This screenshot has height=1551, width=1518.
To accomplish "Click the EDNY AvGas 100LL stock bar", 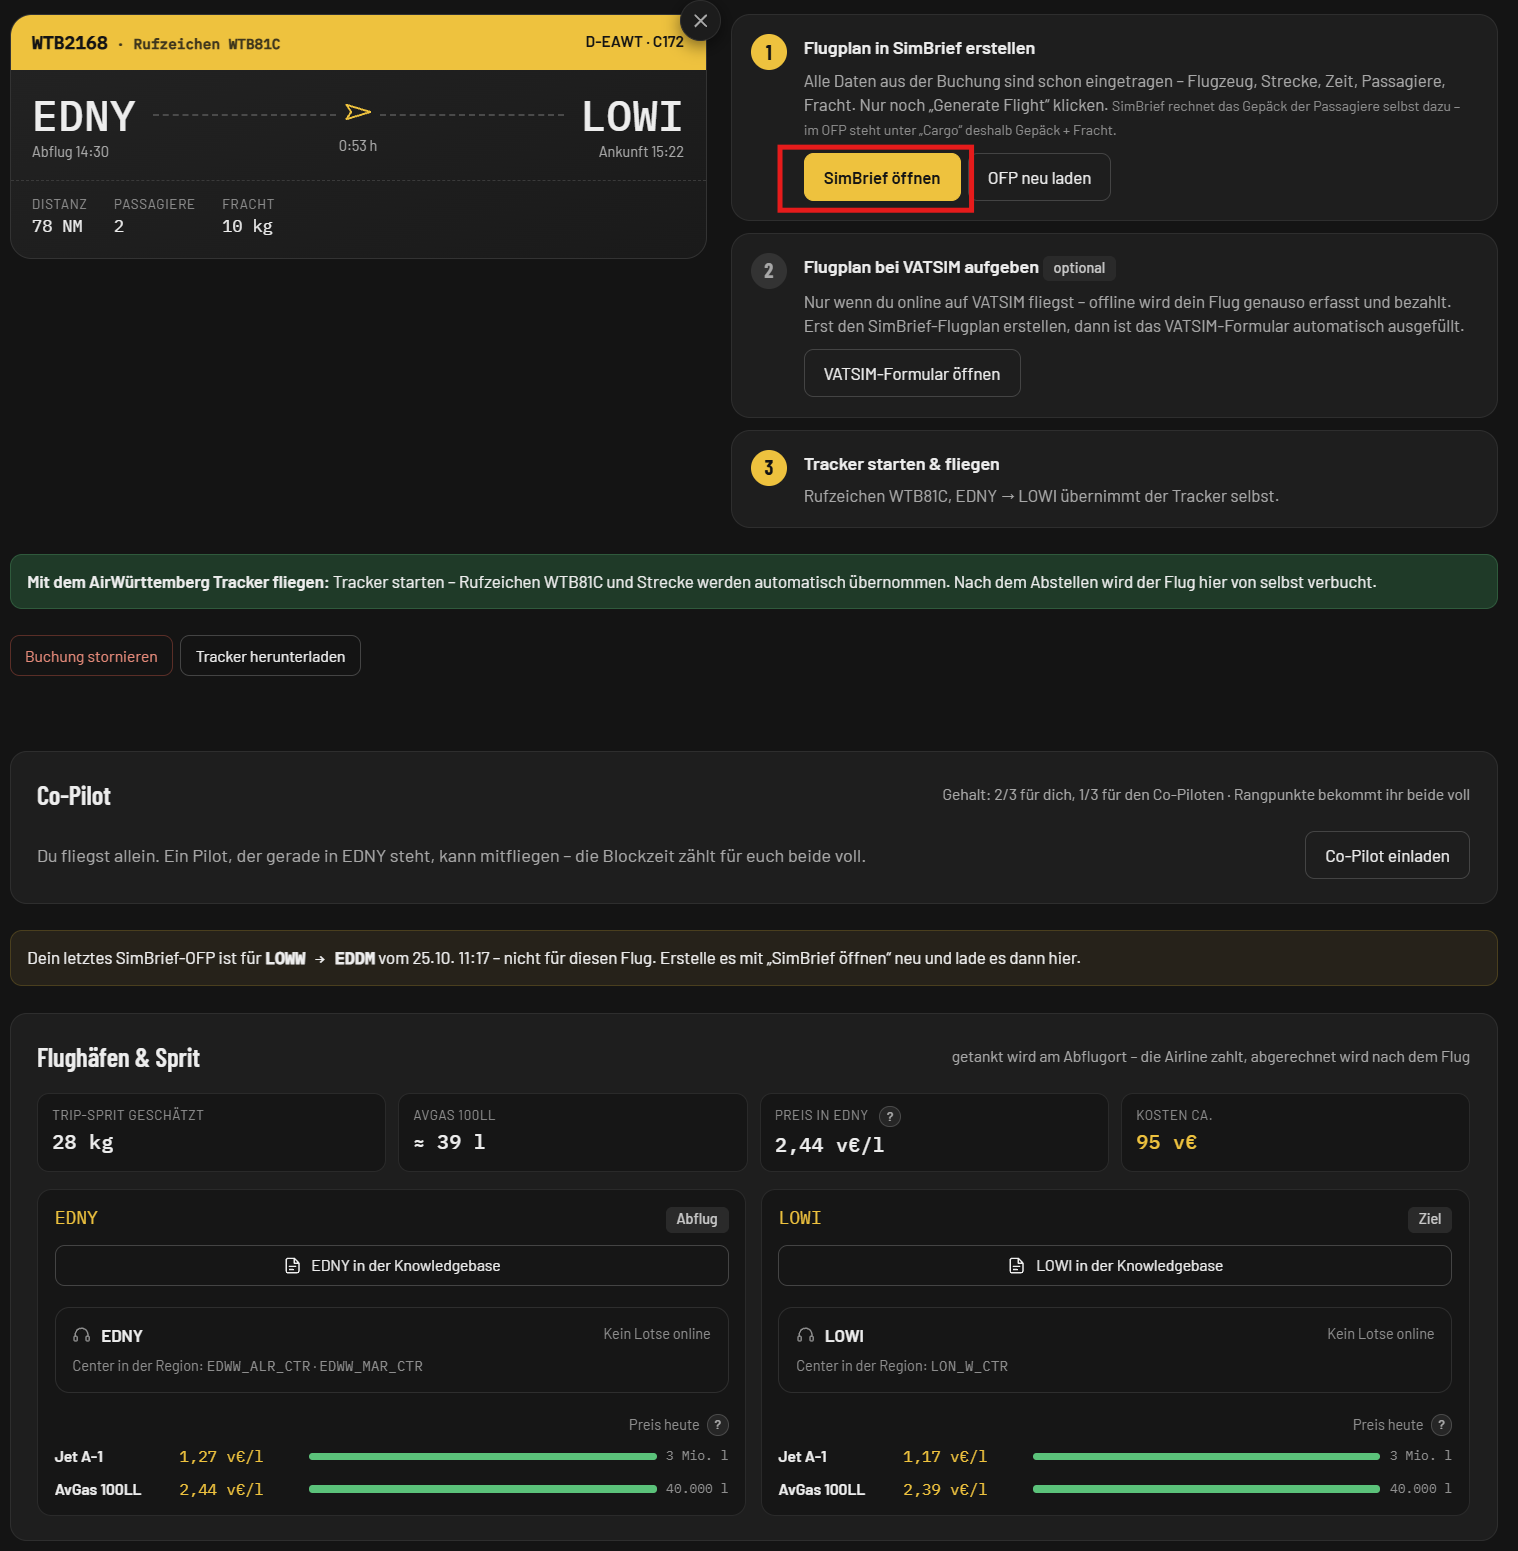I will click(483, 1490).
